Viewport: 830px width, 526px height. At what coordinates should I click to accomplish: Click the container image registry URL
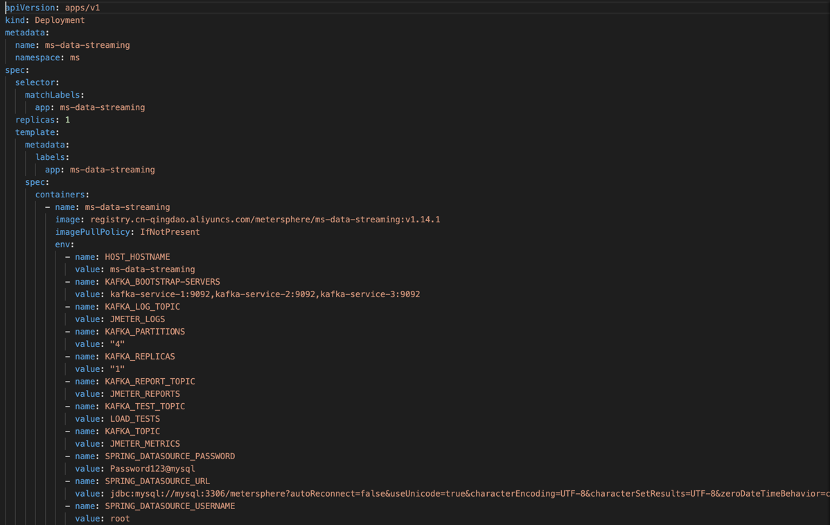tap(265, 220)
